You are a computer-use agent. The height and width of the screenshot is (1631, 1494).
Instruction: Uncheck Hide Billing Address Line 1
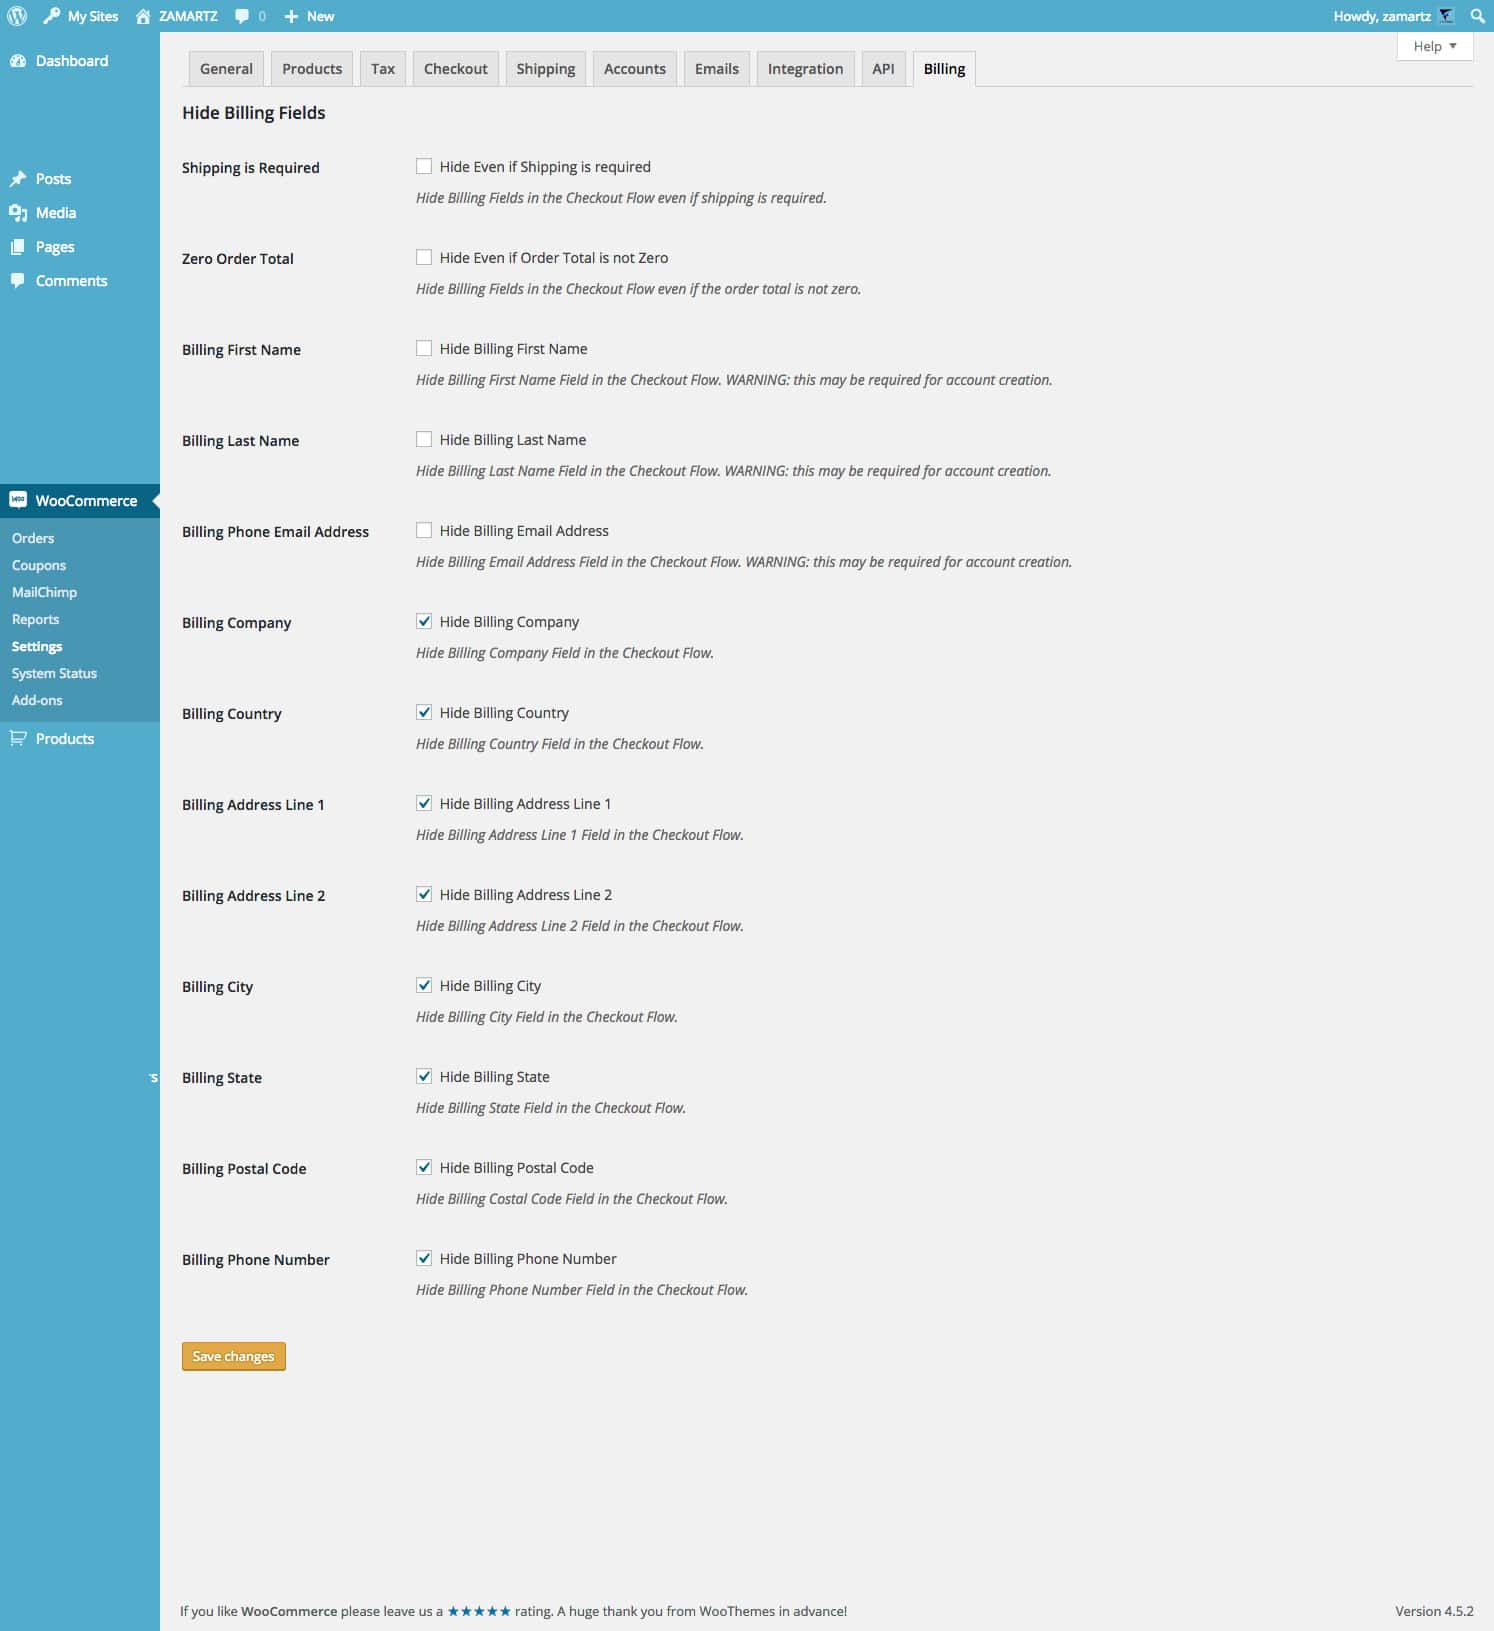pyautogui.click(x=424, y=803)
